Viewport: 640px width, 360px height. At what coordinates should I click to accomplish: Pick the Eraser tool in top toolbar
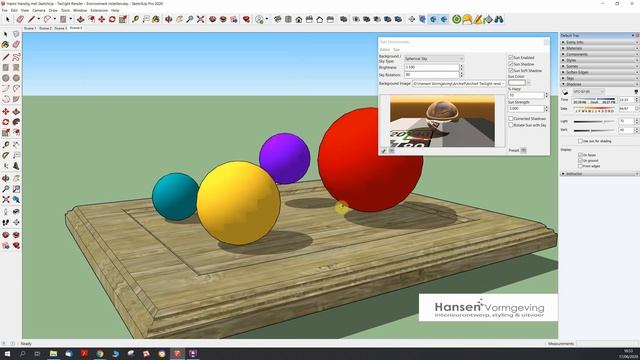point(20,19)
